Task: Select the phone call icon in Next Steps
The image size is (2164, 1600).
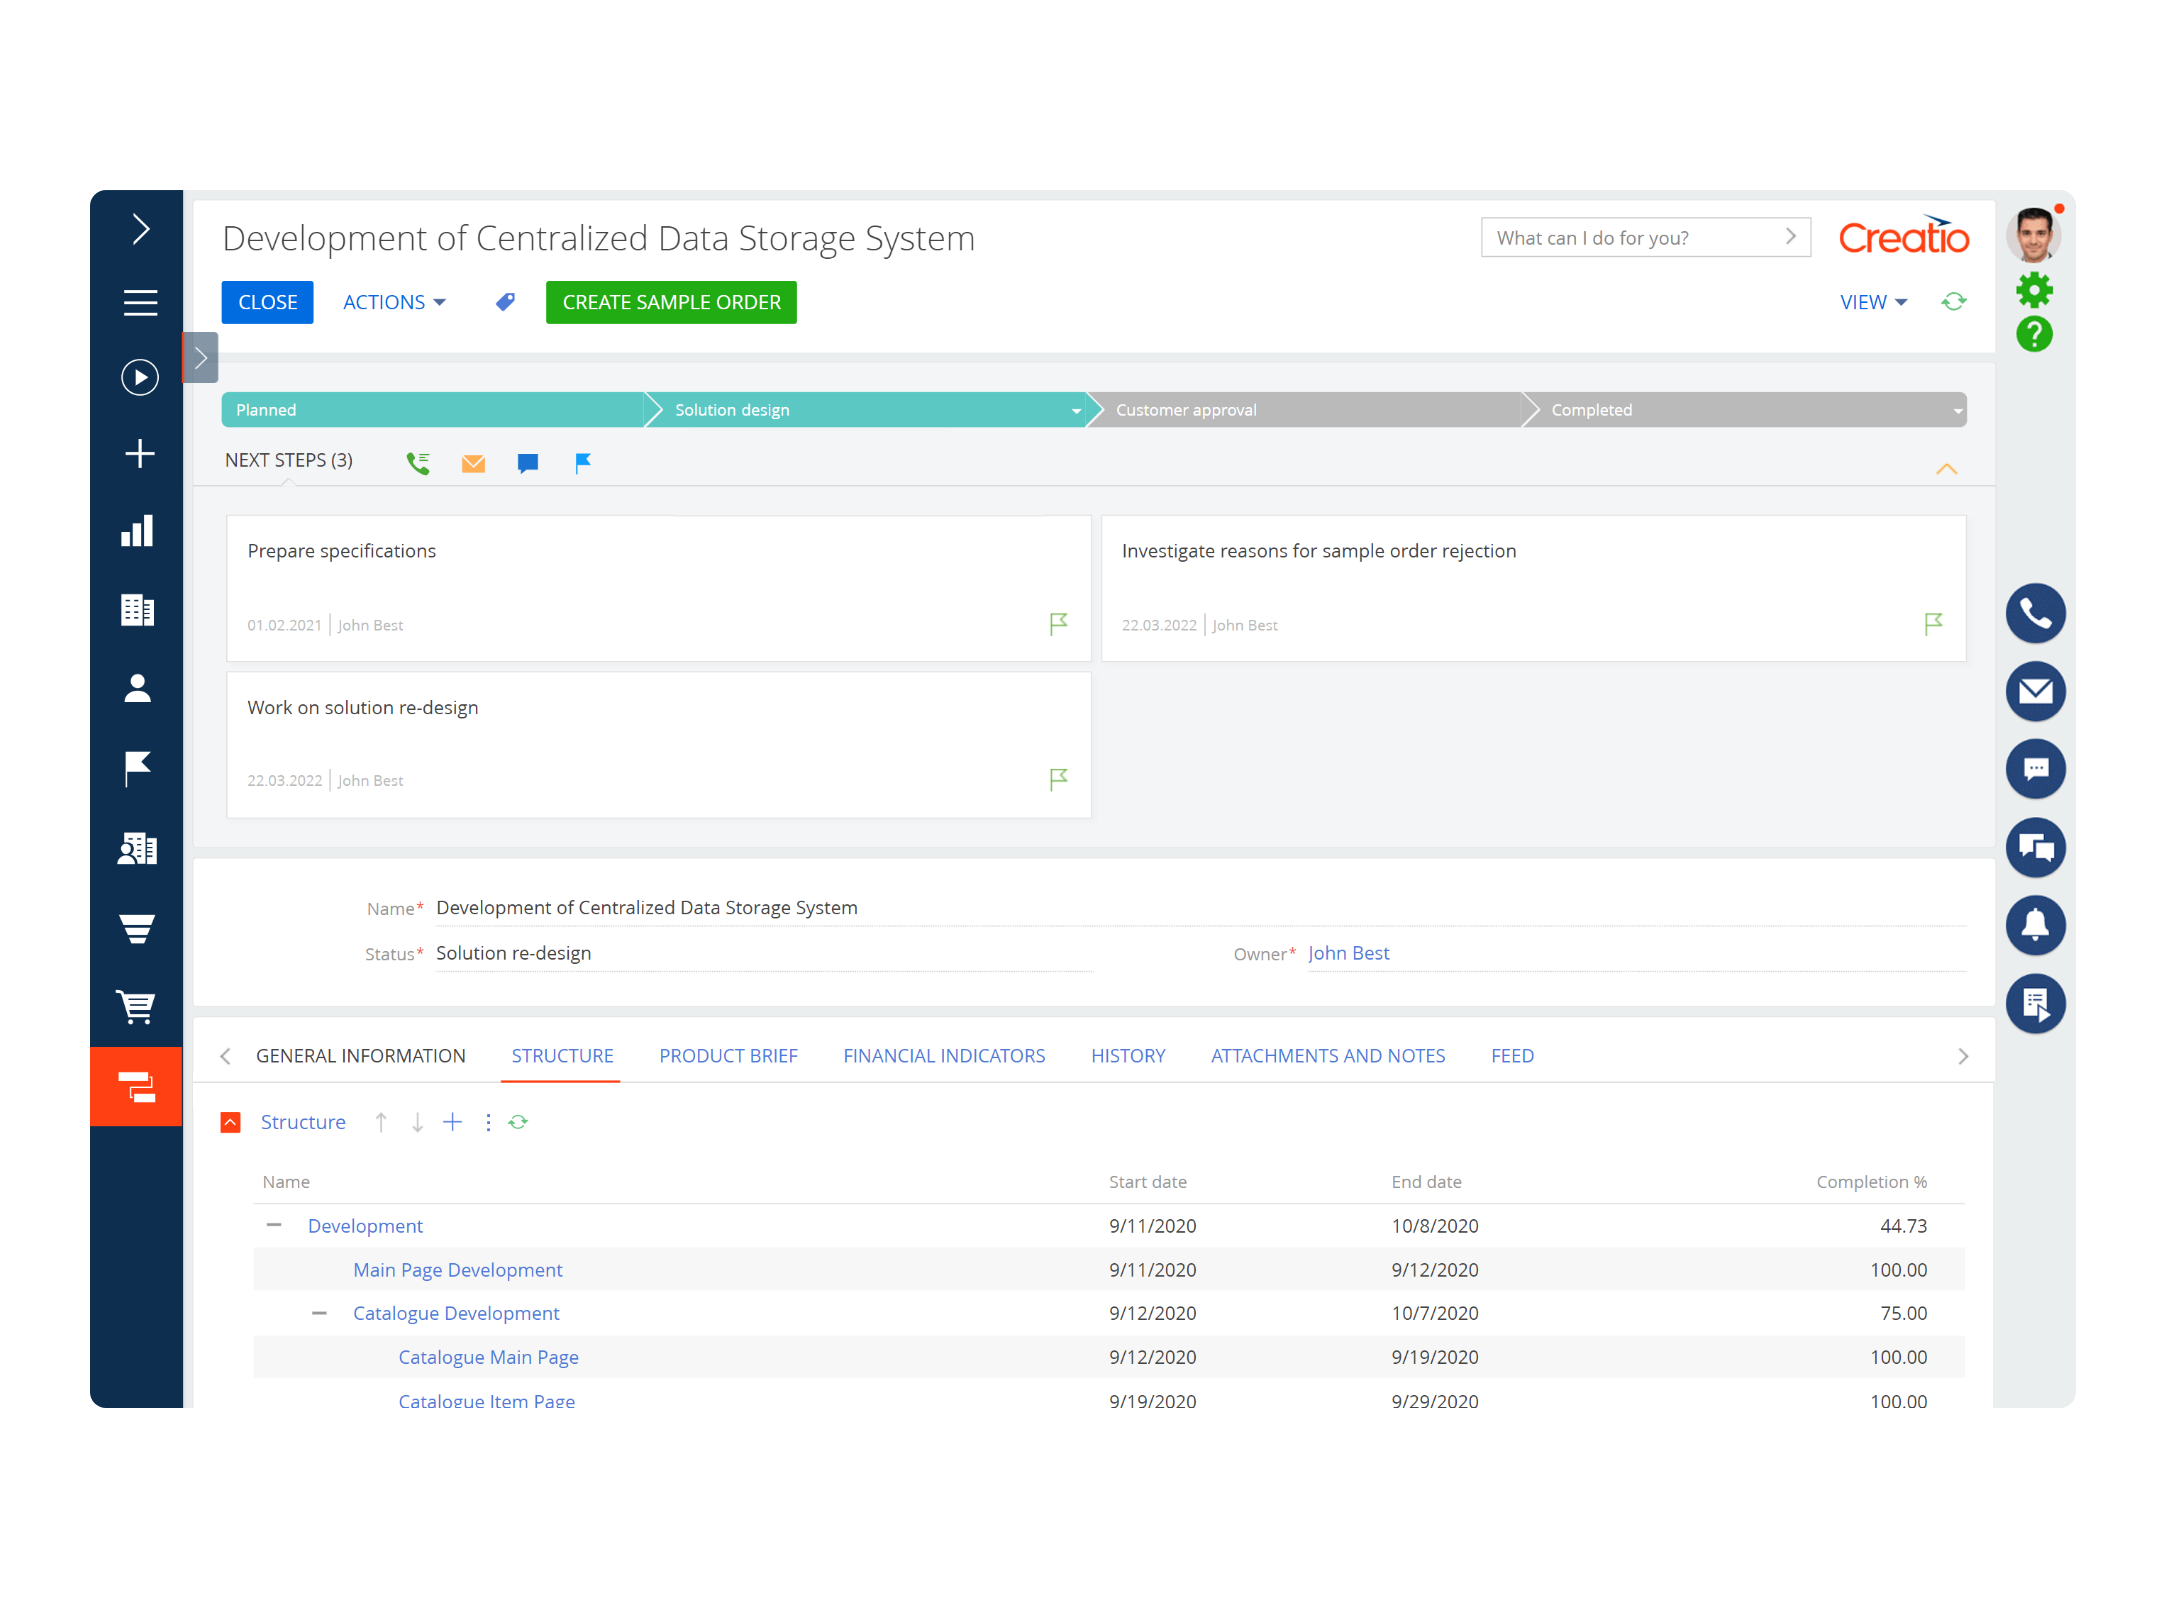Action: tap(418, 462)
